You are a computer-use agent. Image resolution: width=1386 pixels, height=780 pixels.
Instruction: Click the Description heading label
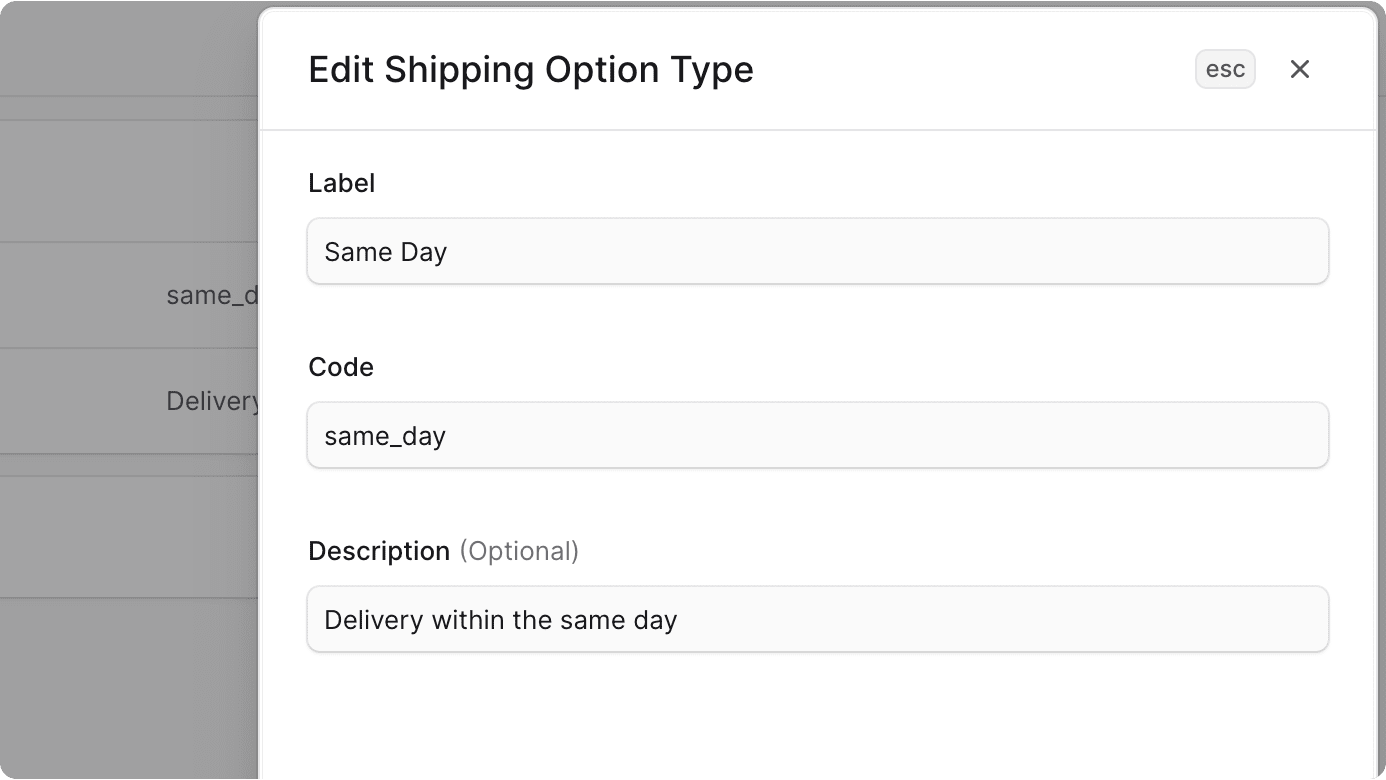click(x=378, y=550)
